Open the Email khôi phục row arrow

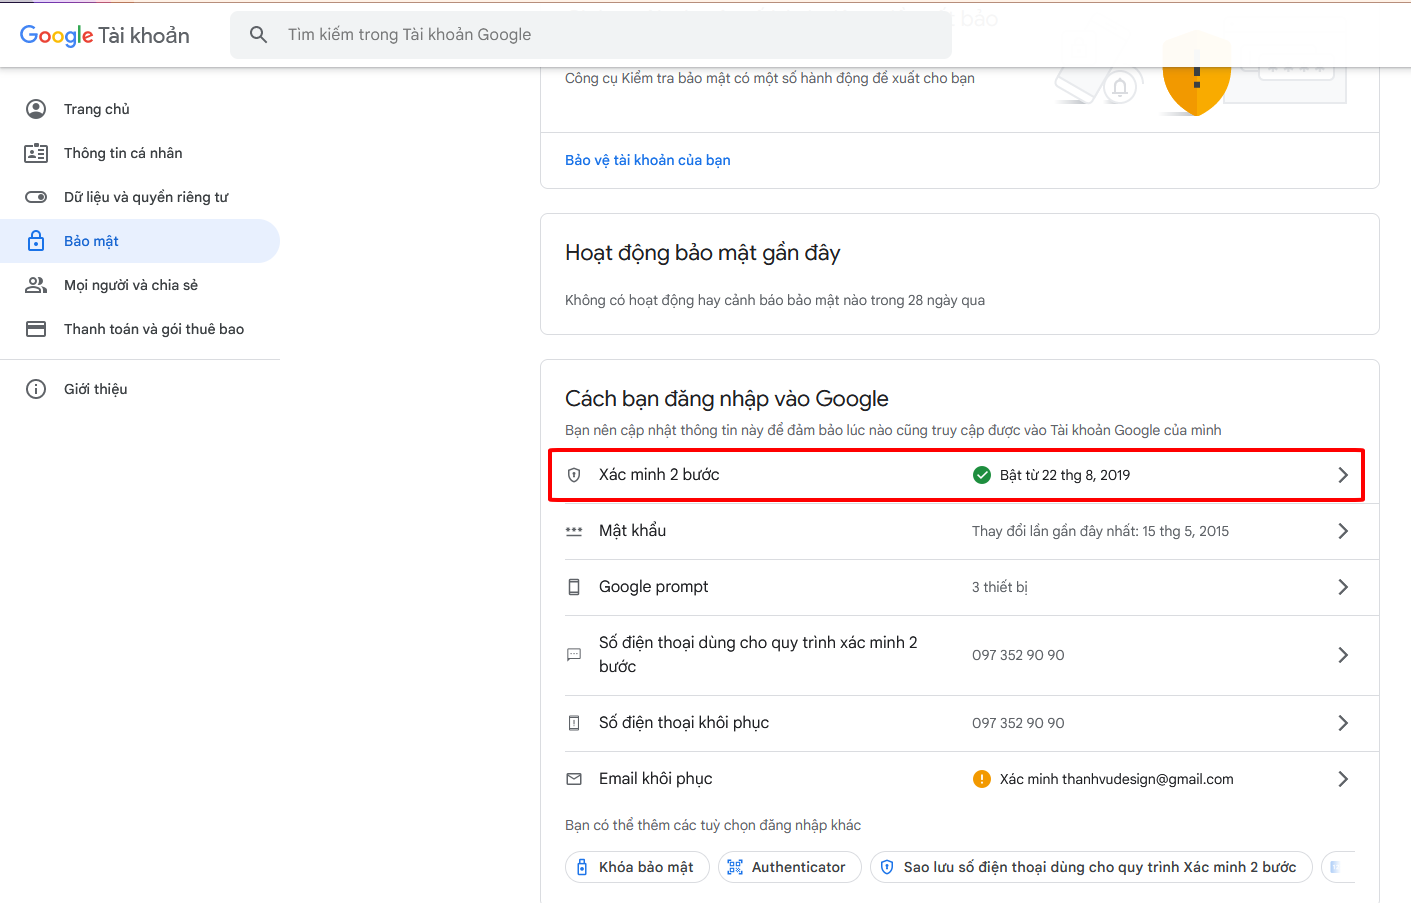tap(1343, 779)
